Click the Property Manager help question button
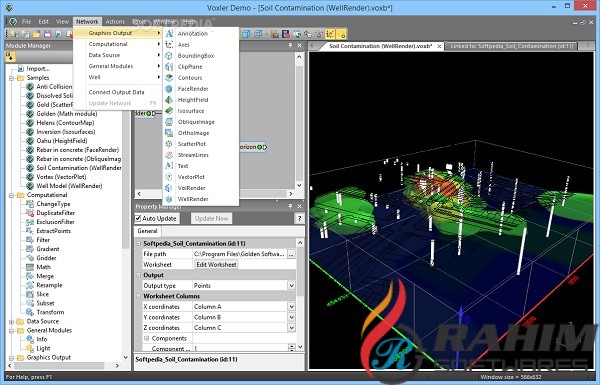 tap(299, 219)
